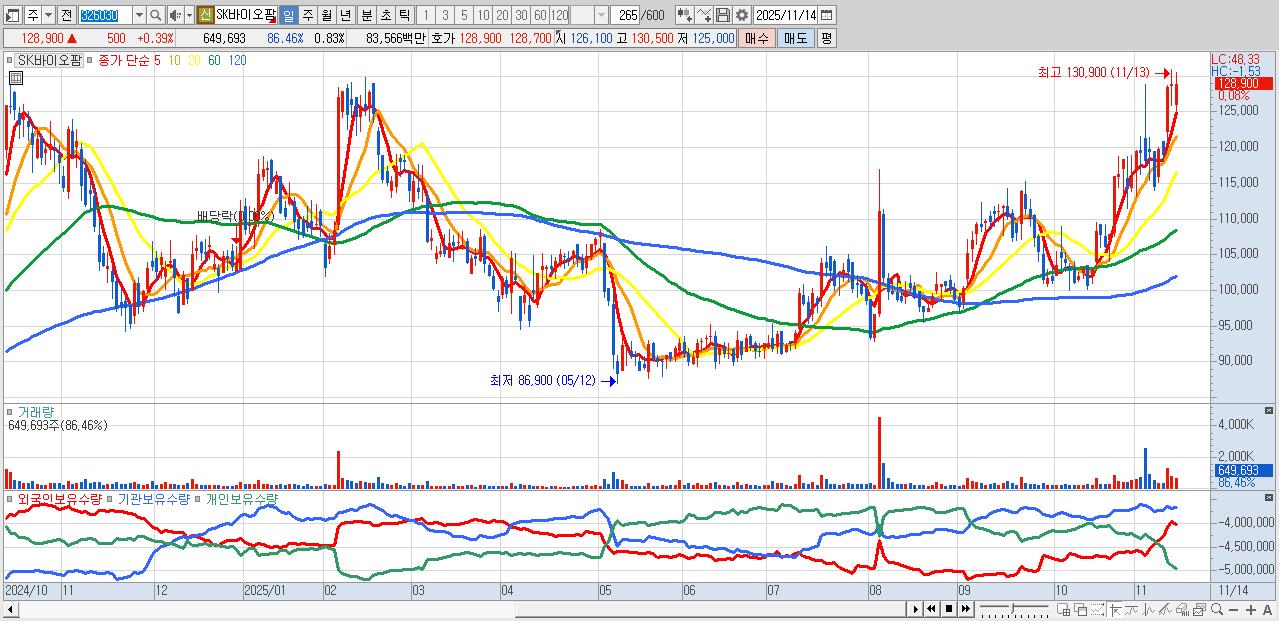Select the 10 interval button

482,15
